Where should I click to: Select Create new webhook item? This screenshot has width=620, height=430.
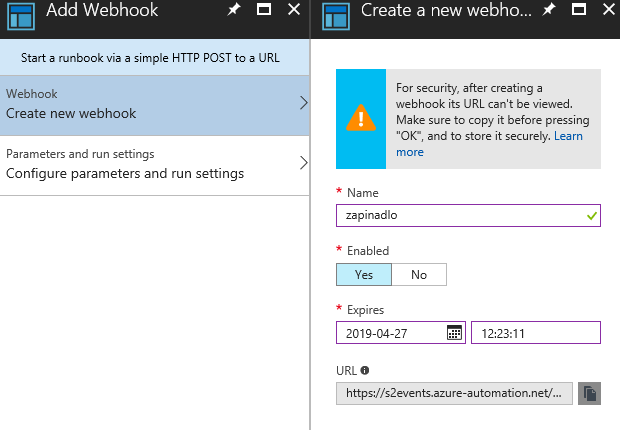click(155, 106)
